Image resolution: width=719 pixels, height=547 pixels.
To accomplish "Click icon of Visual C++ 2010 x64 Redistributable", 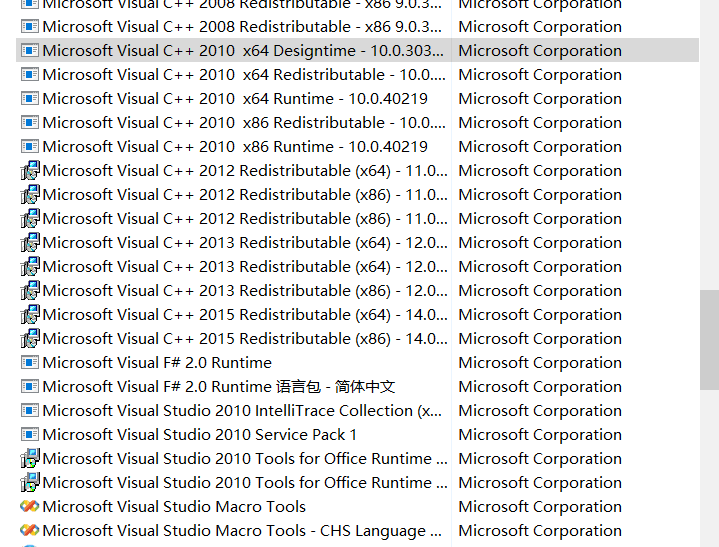I will (x=30, y=74).
